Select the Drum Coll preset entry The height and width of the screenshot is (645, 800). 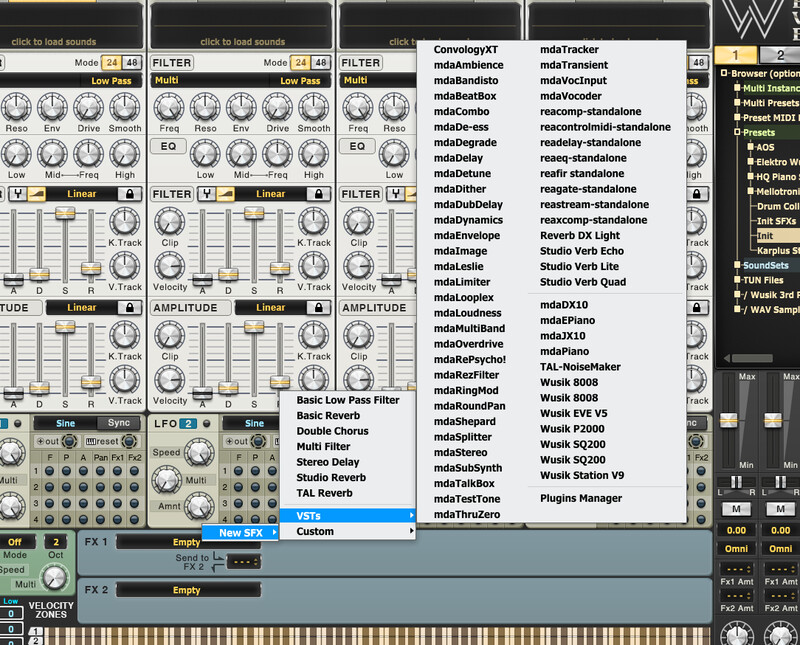click(x=778, y=206)
